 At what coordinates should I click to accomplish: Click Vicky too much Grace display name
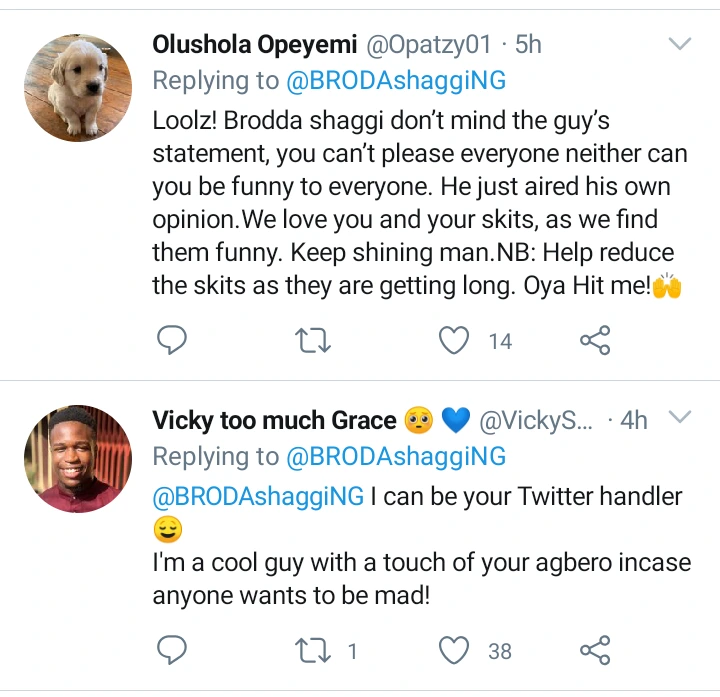pyautogui.click(x=274, y=421)
